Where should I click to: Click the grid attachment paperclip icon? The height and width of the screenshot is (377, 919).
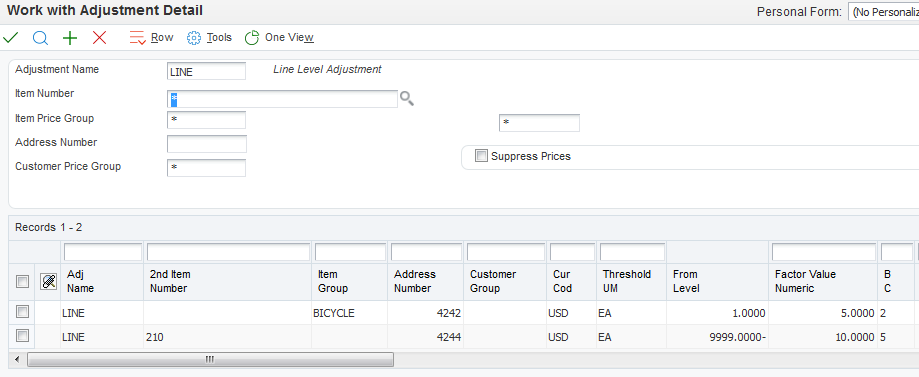click(48, 281)
